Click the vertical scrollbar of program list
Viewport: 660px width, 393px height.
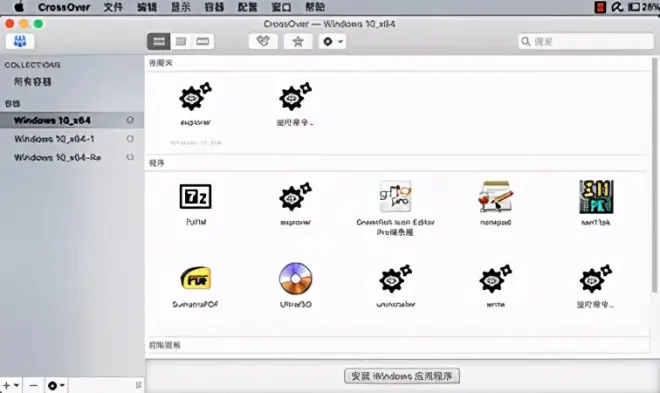(655, 175)
